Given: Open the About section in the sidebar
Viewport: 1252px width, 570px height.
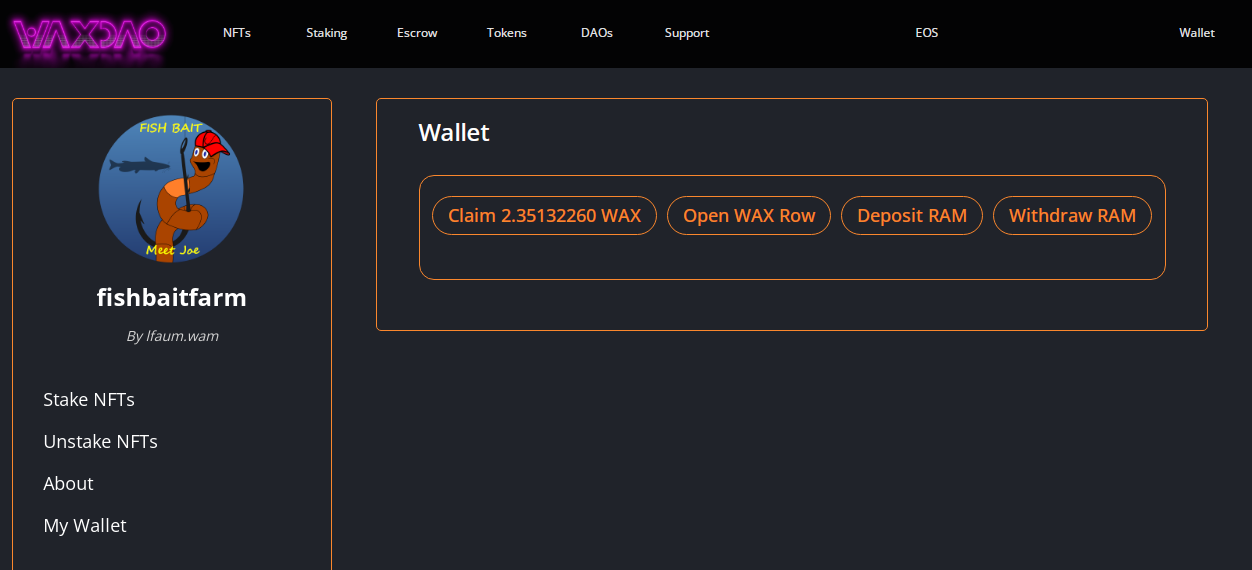Looking at the screenshot, I should point(68,484).
